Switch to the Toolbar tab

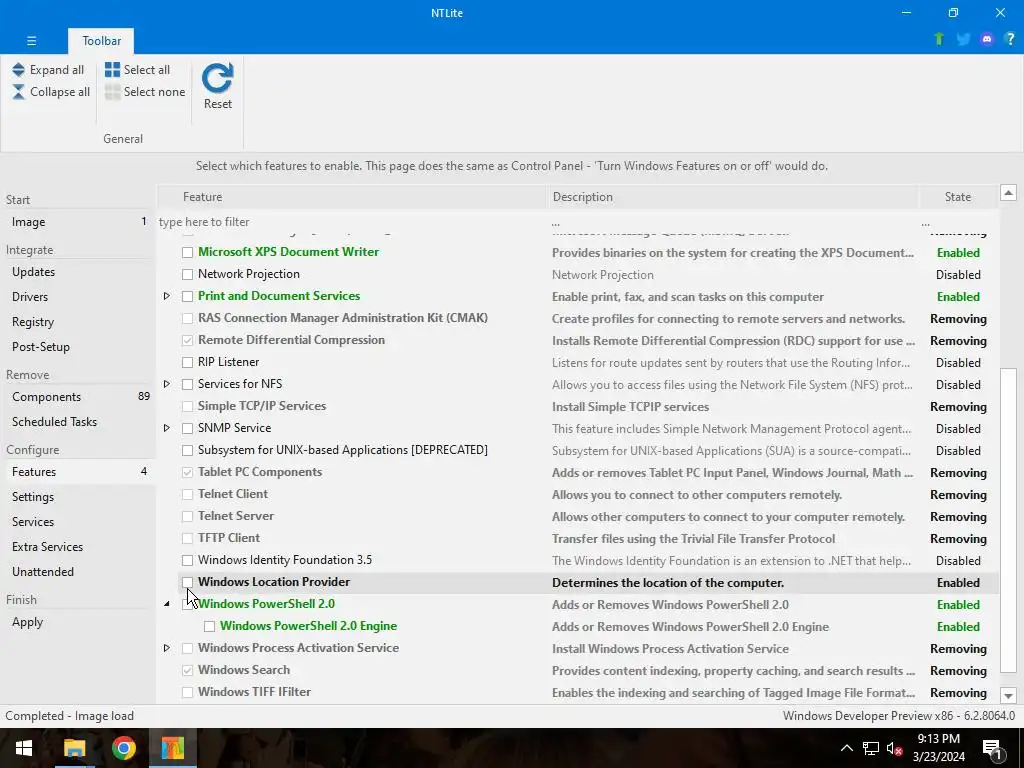(x=101, y=40)
